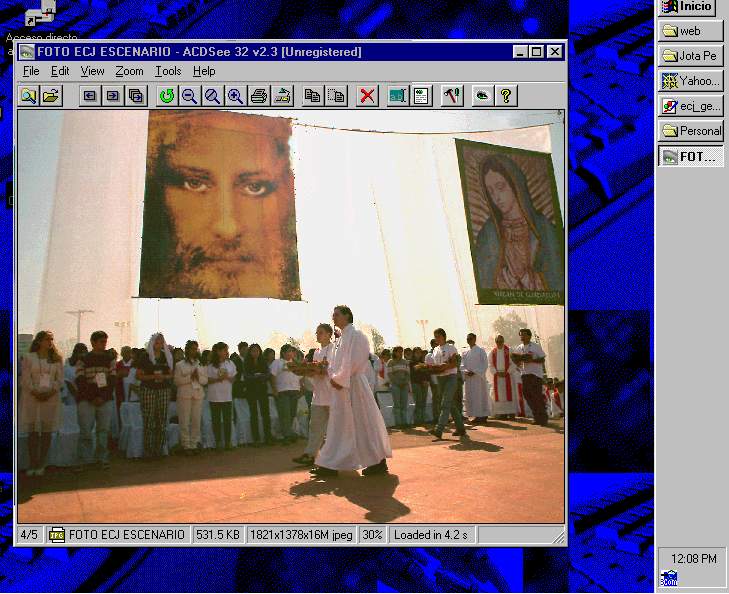Image resolution: width=729 pixels, height=594 pixels.
Task: Click the wallpaper/scanner icon after Print
Action: [282, 96]
